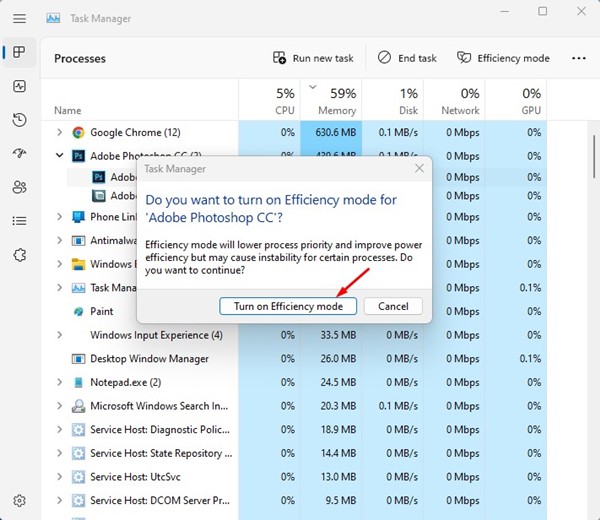Expand the Task Manager process group
The height and width of the screenshot is (520, 600).
(x=59, y=288)
